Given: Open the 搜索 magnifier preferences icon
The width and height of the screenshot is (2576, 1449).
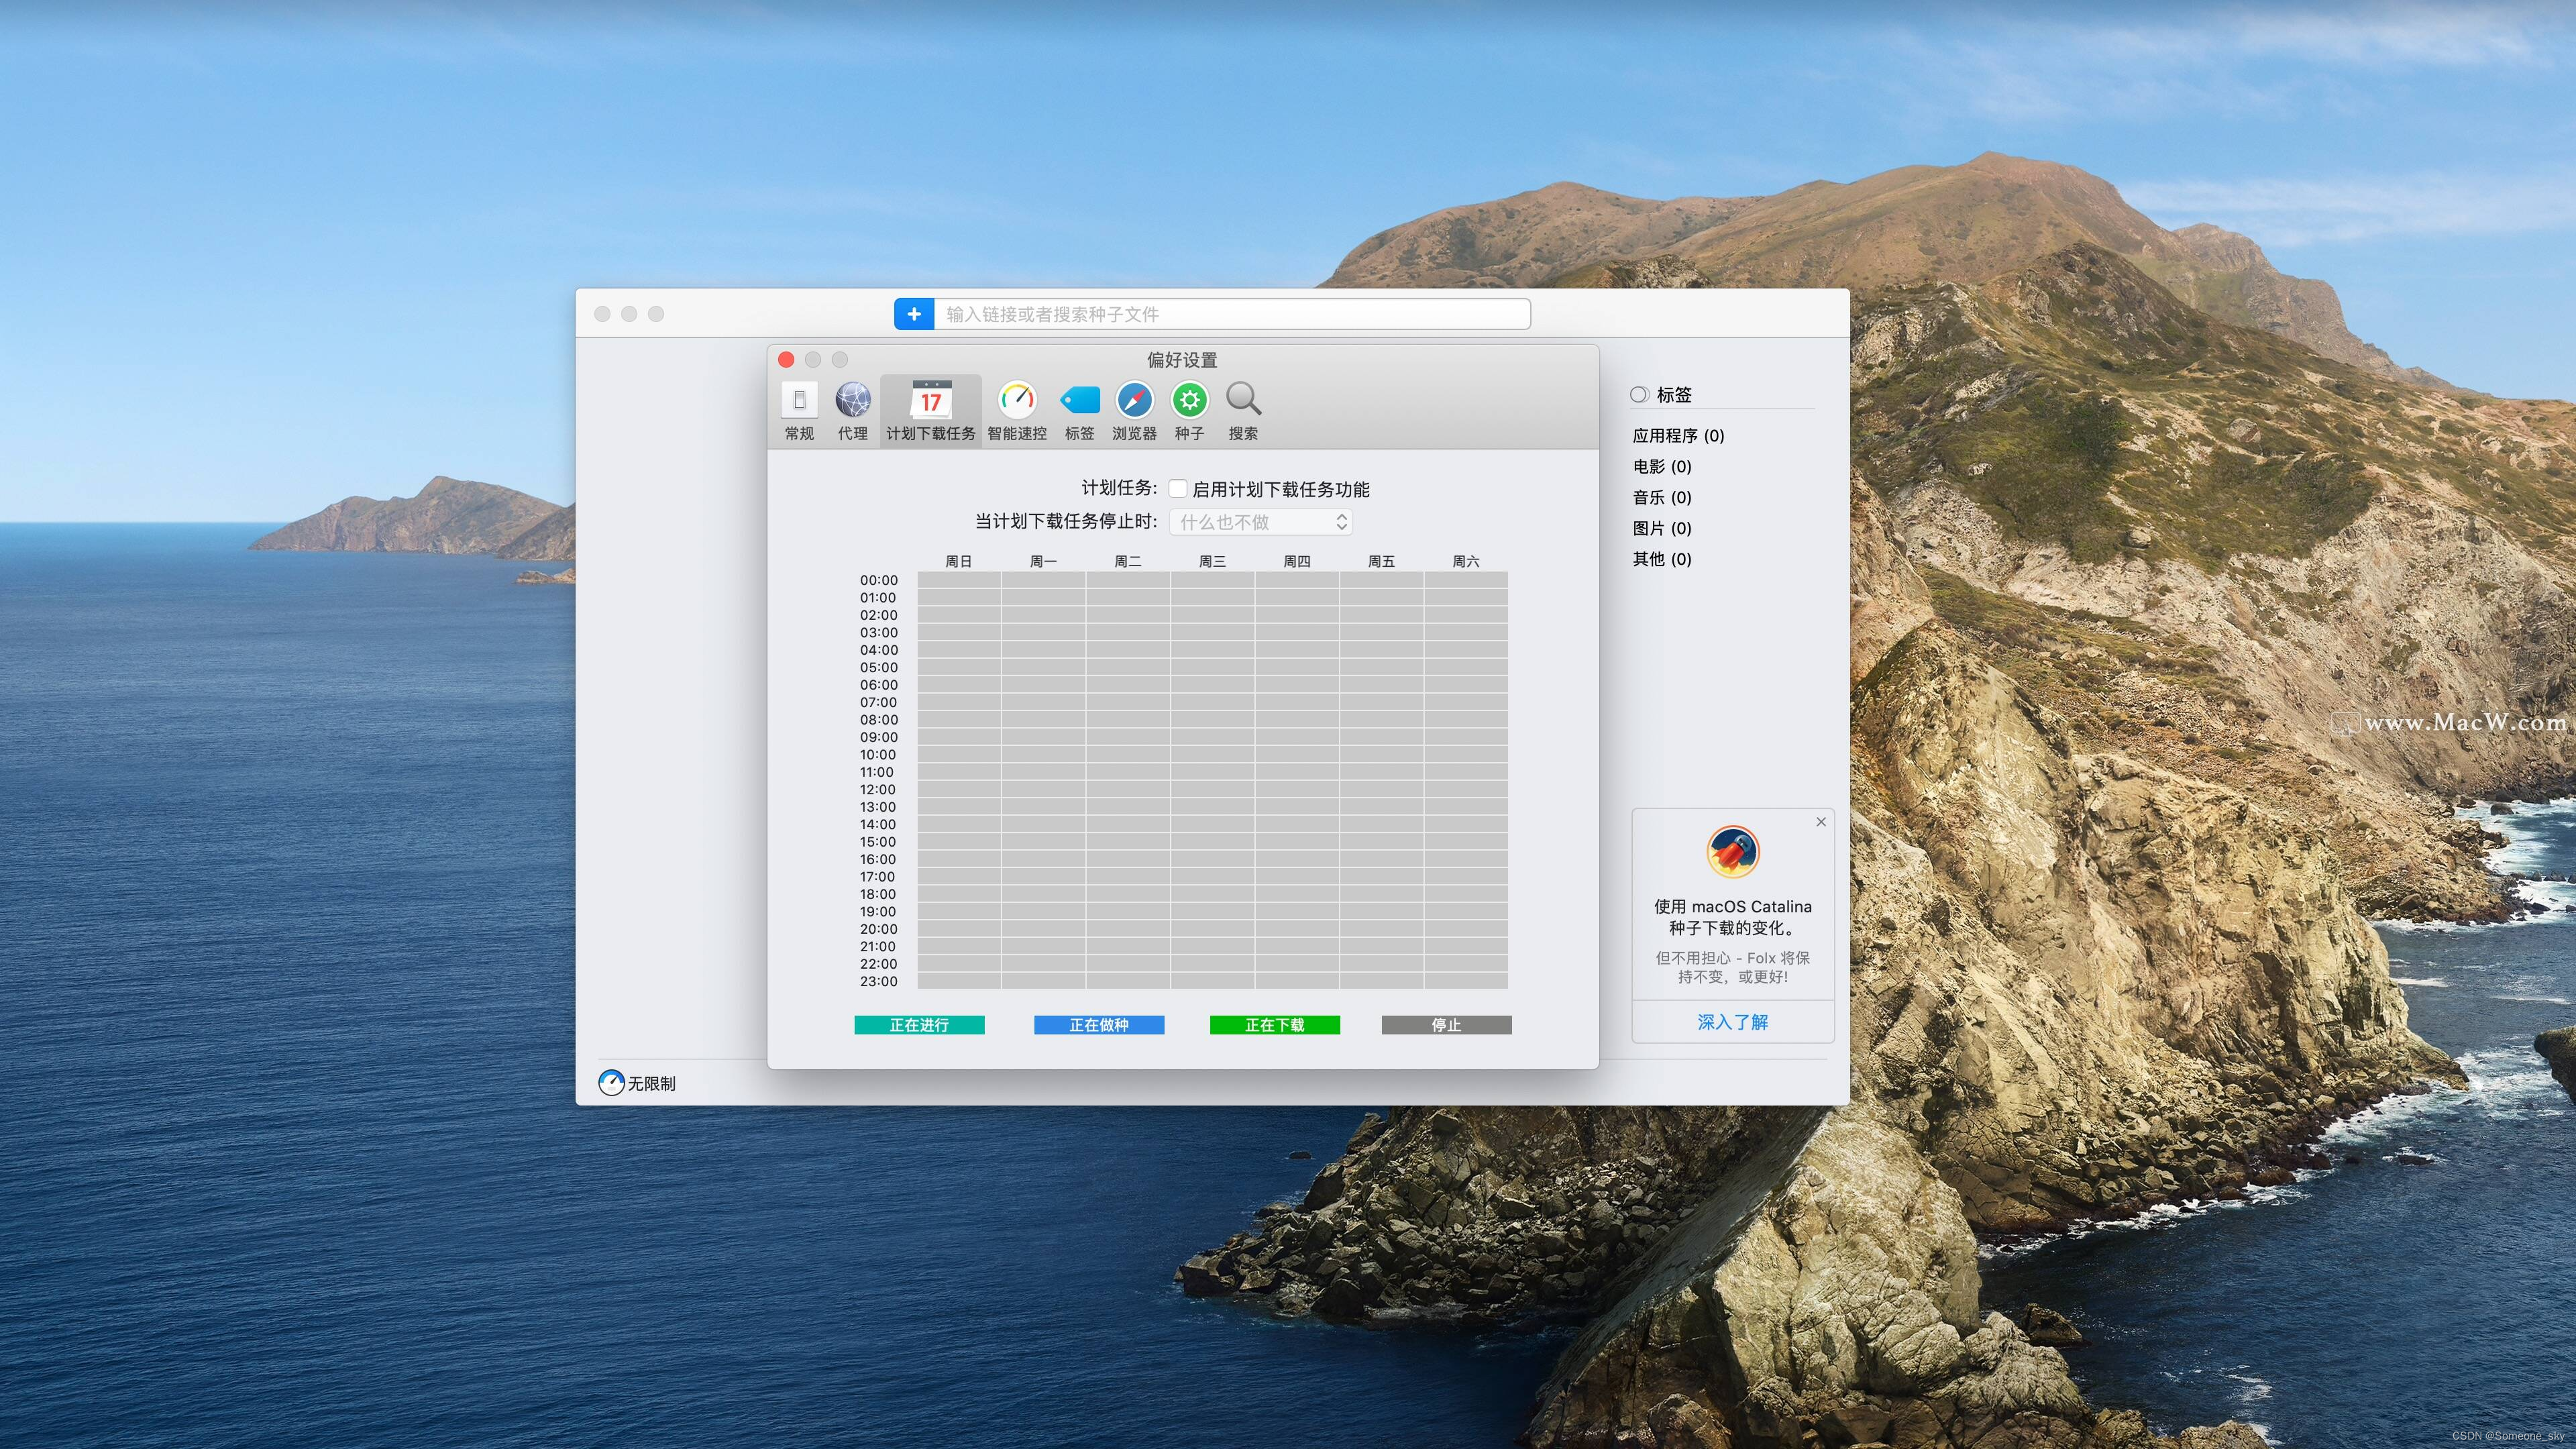Looking at the screenshot, I should 1243,401.
